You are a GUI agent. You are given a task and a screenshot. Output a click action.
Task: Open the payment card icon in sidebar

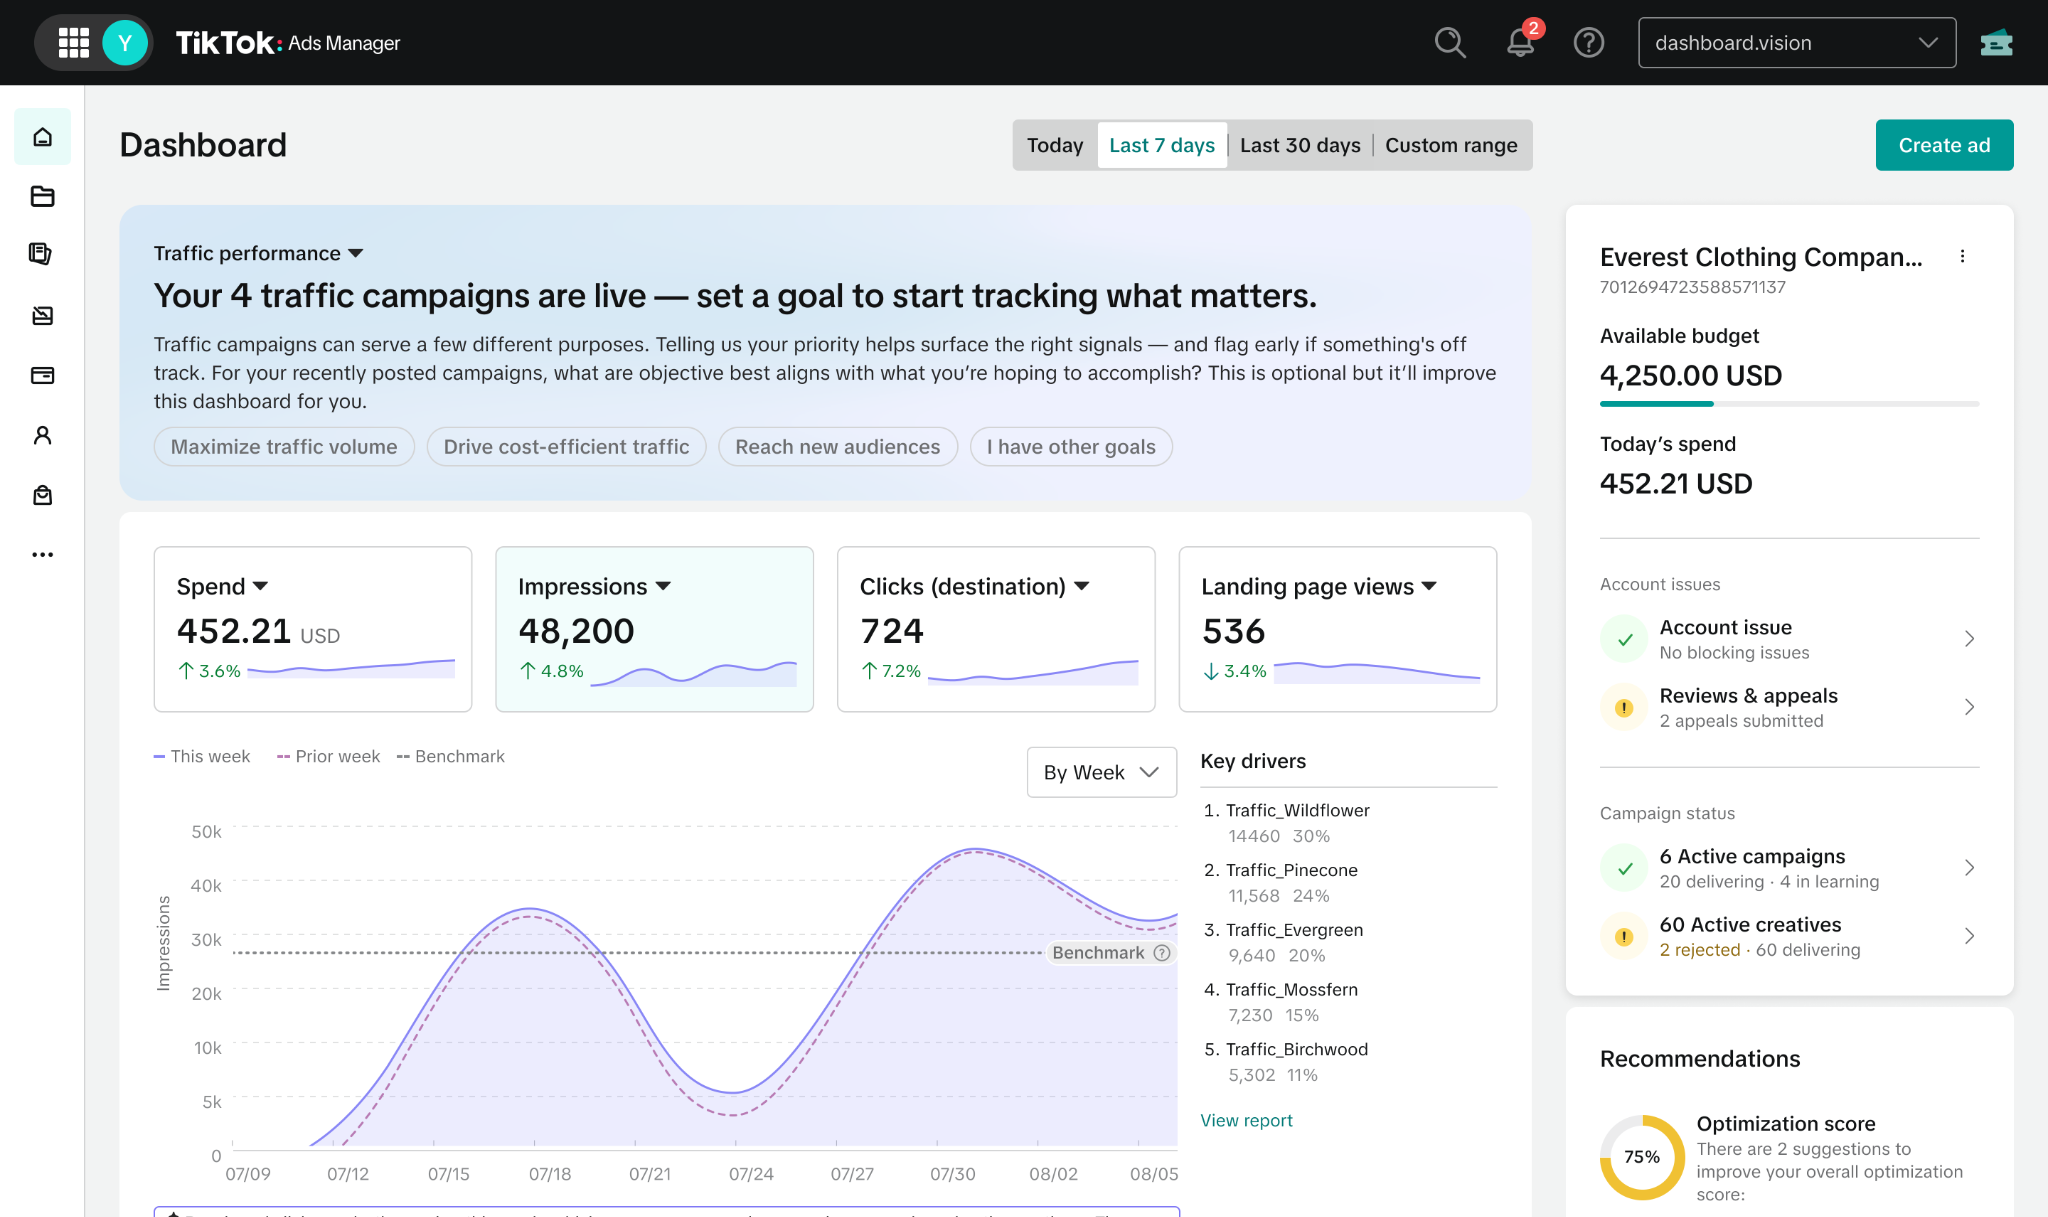[42, 376]
